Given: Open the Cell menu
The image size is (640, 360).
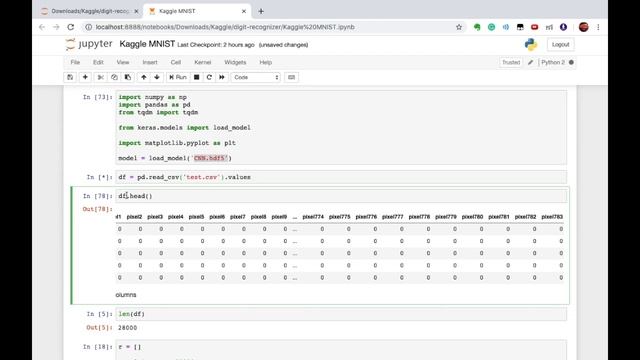Looking at the screenshot, I should pyautogui.click(x=176, y=62).
